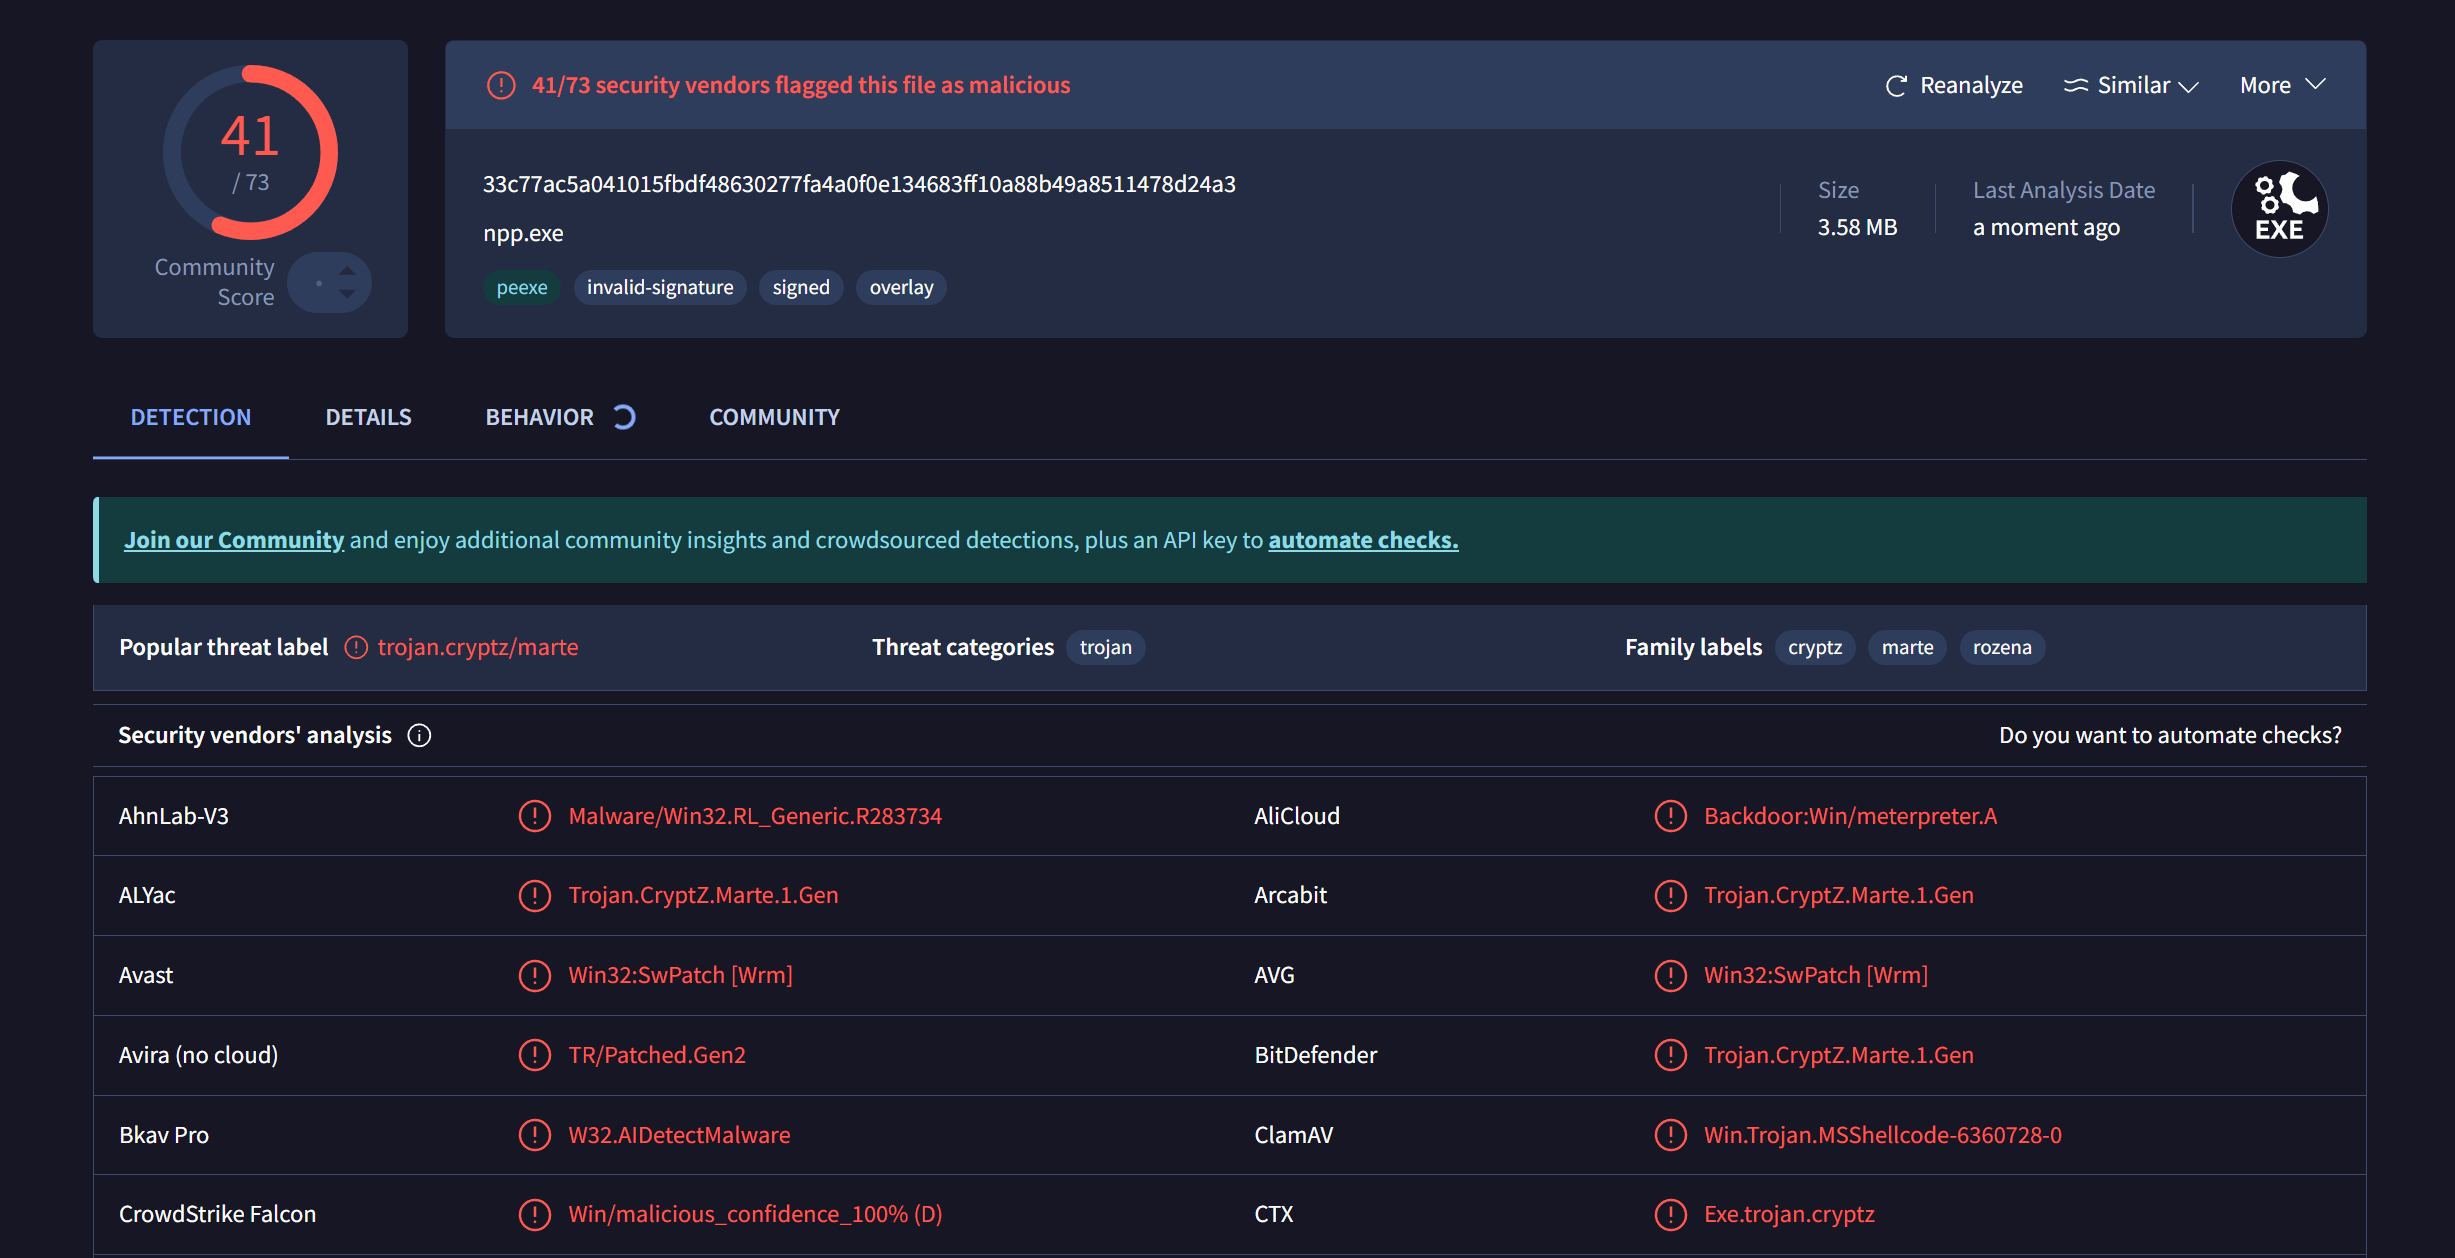The width and height of the screenshot is (2455, 1258).
Task: Click the 41/73 detection score gauge
Action: pyautogui.click(x=250, y=152)
